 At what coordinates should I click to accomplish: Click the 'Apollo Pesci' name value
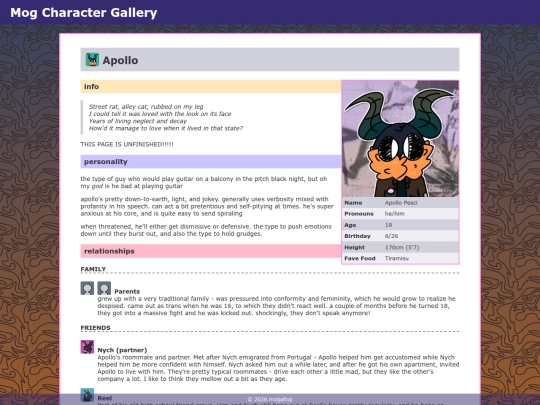pyautogui.click(x=401, y=203)
